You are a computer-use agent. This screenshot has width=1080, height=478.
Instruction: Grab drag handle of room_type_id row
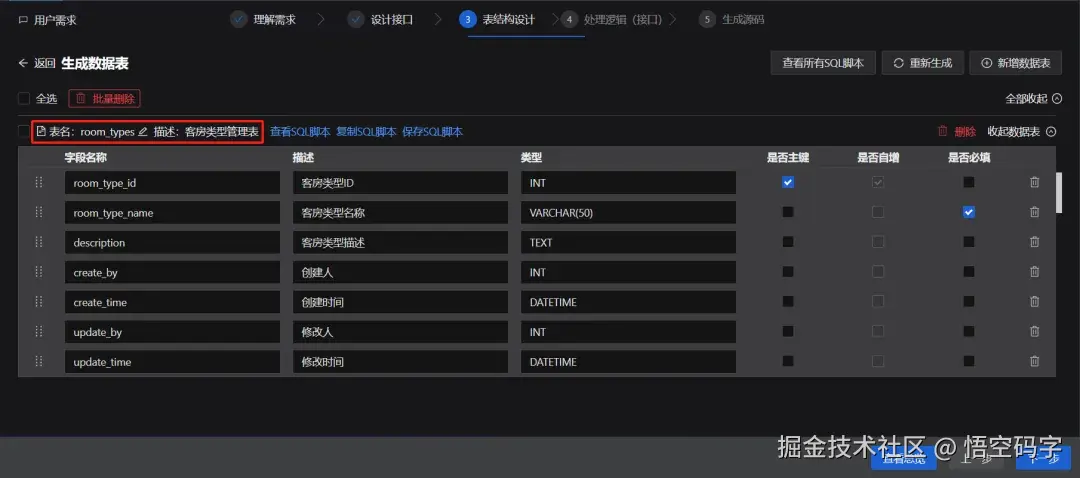(x=39, y=183)
